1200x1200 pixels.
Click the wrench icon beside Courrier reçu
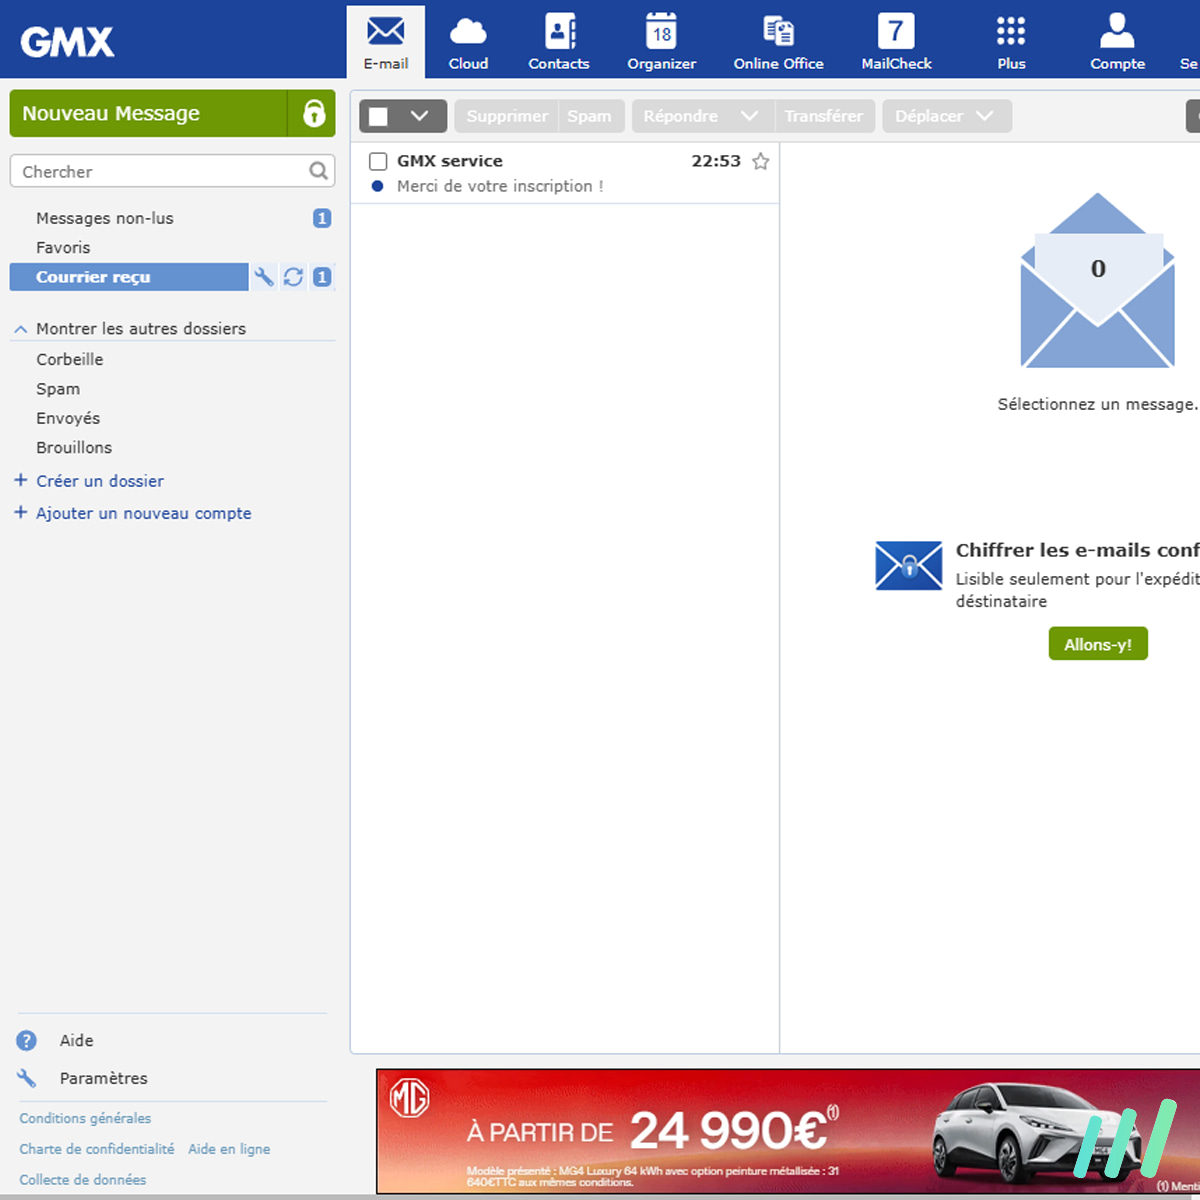coord(264,277)
